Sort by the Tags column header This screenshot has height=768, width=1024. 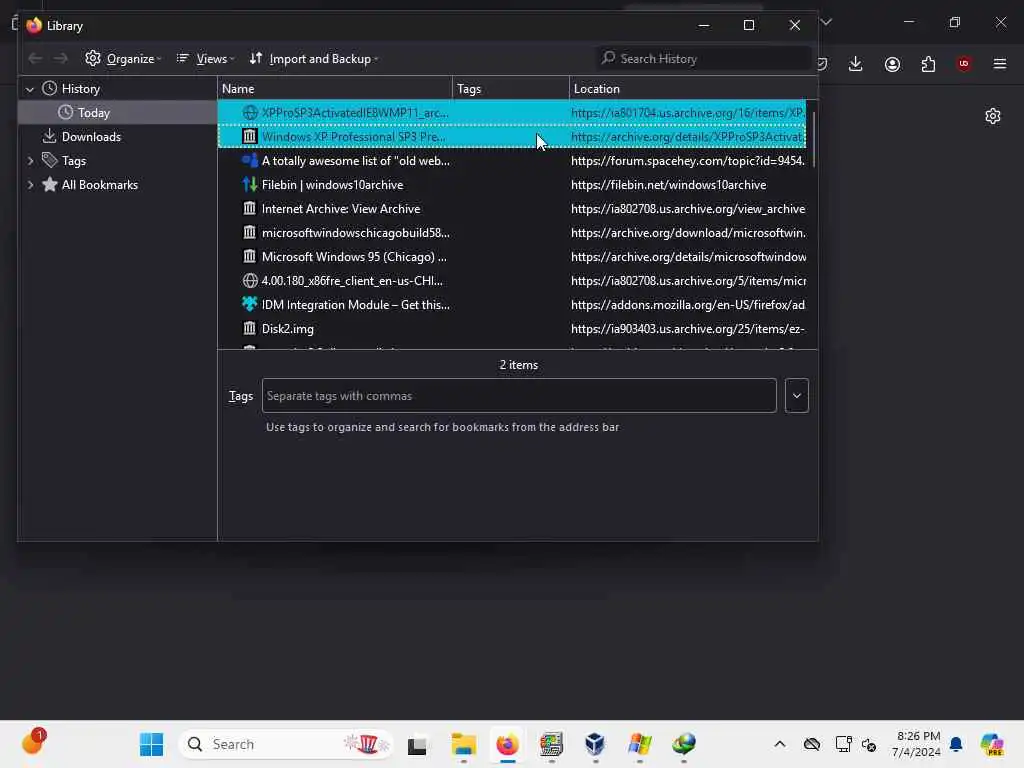point(511,88)
